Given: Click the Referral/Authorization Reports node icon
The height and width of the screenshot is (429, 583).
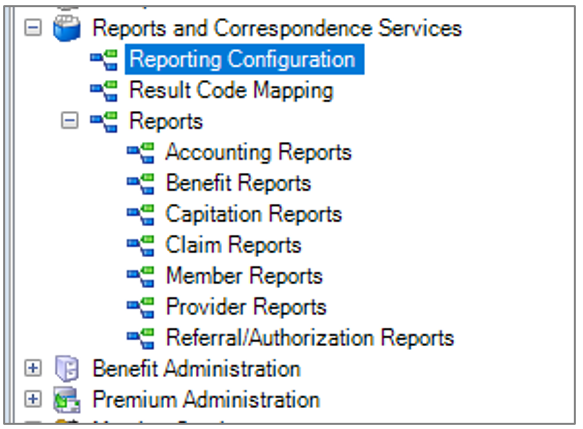Looking at the screenshot, I should tap(141, 338).
